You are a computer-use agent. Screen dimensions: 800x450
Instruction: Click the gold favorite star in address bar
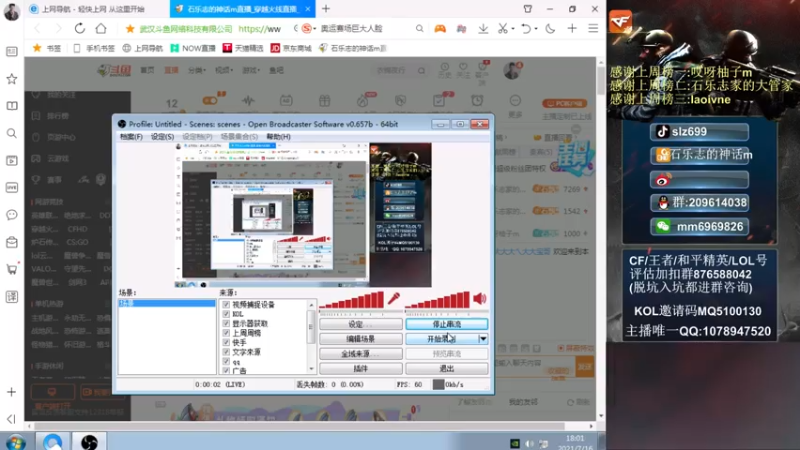pos(130,29)
